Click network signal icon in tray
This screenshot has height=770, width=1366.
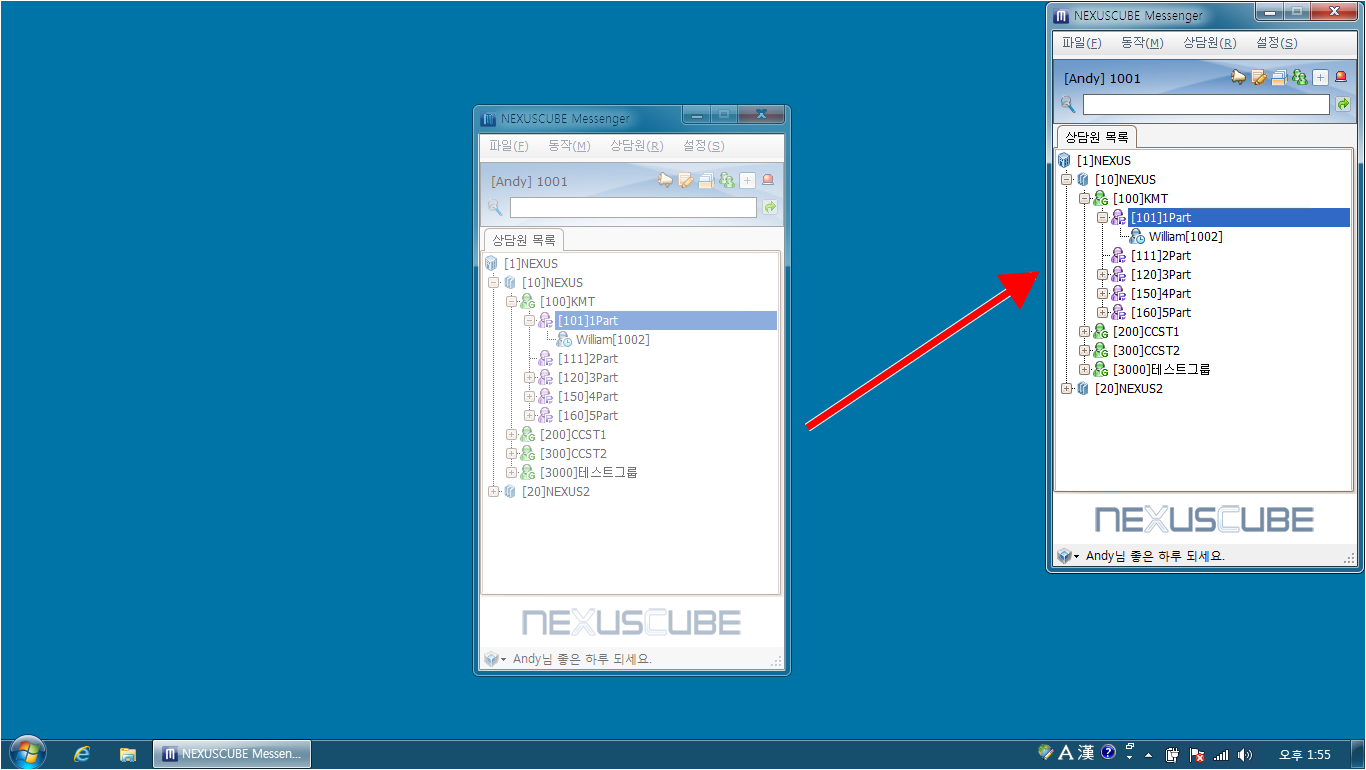pyautogui.click(x=1221, y=755)
